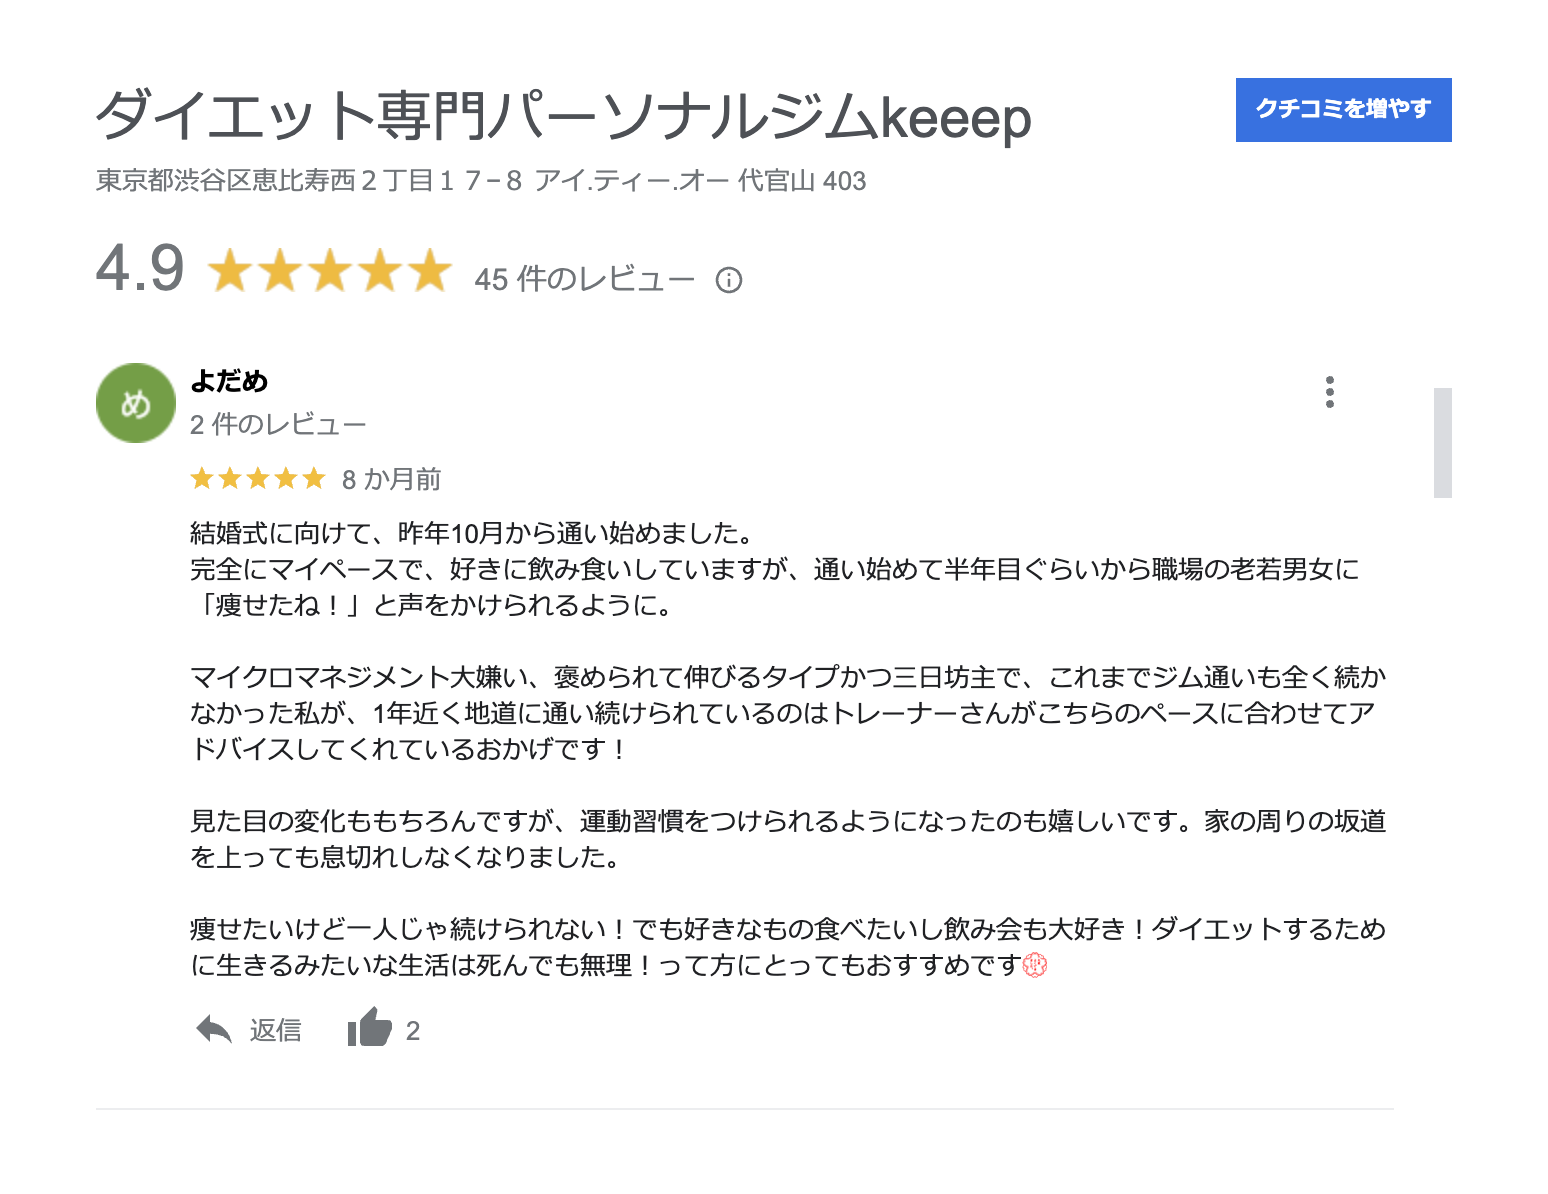The width and height of the screenshot is (1548, 1194).
Task: Select the 返信 text label
Action: (x=276, y=1030)
